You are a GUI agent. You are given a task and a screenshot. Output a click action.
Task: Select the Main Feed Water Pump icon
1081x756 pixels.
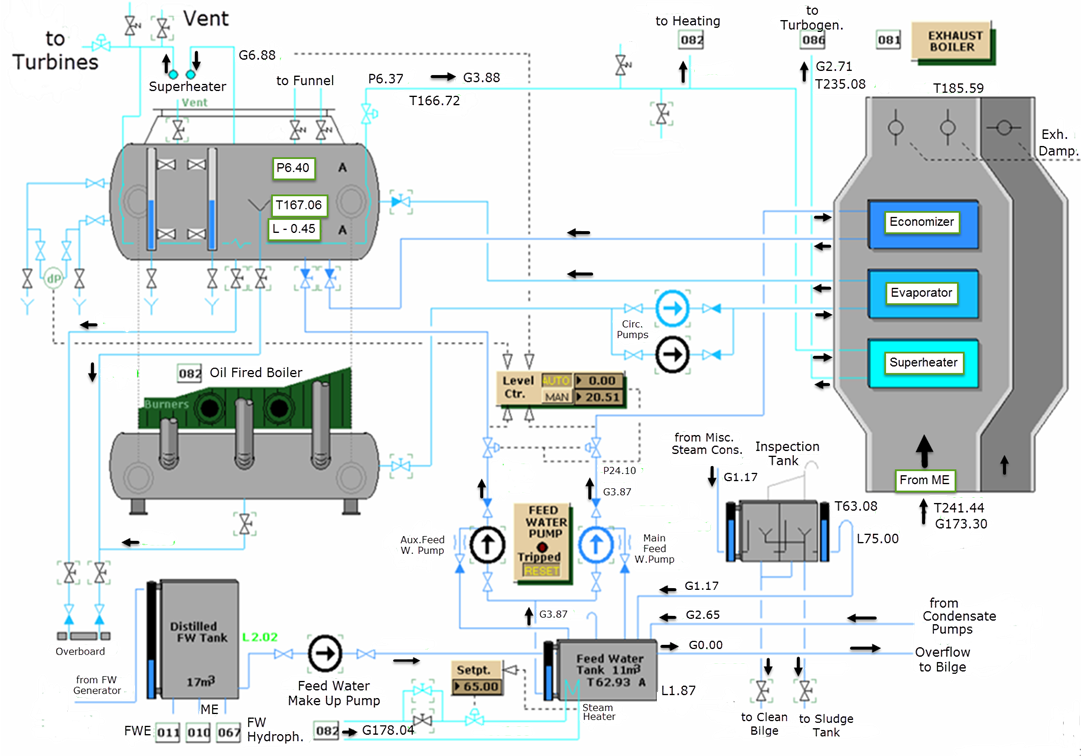pos(596,544)
